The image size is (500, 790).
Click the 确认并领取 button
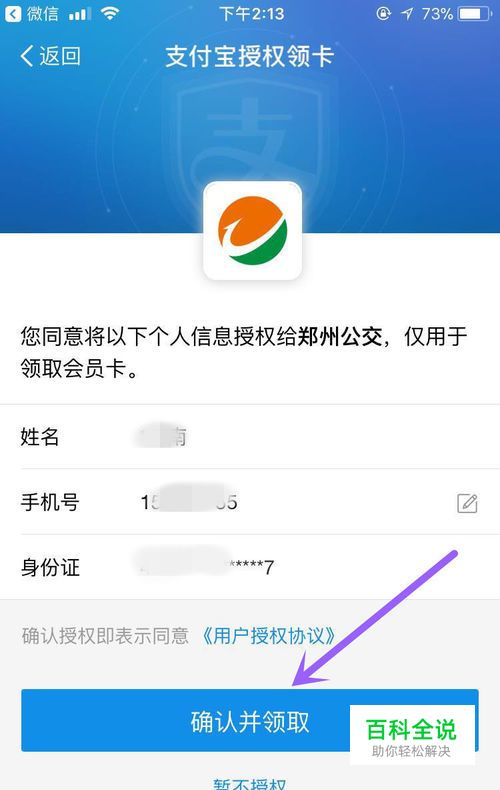point(249,720)
